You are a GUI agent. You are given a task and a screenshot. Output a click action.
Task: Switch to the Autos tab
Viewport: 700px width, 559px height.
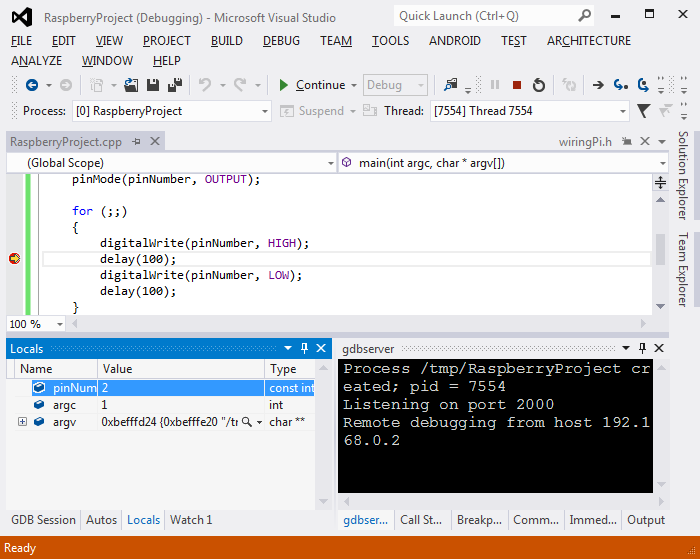coord(101,520)
